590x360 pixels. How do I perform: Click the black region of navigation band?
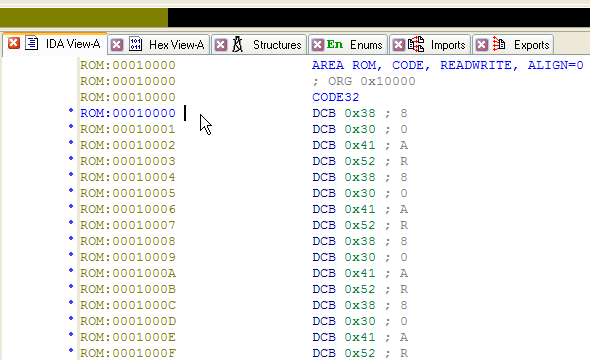pos(379,17)
